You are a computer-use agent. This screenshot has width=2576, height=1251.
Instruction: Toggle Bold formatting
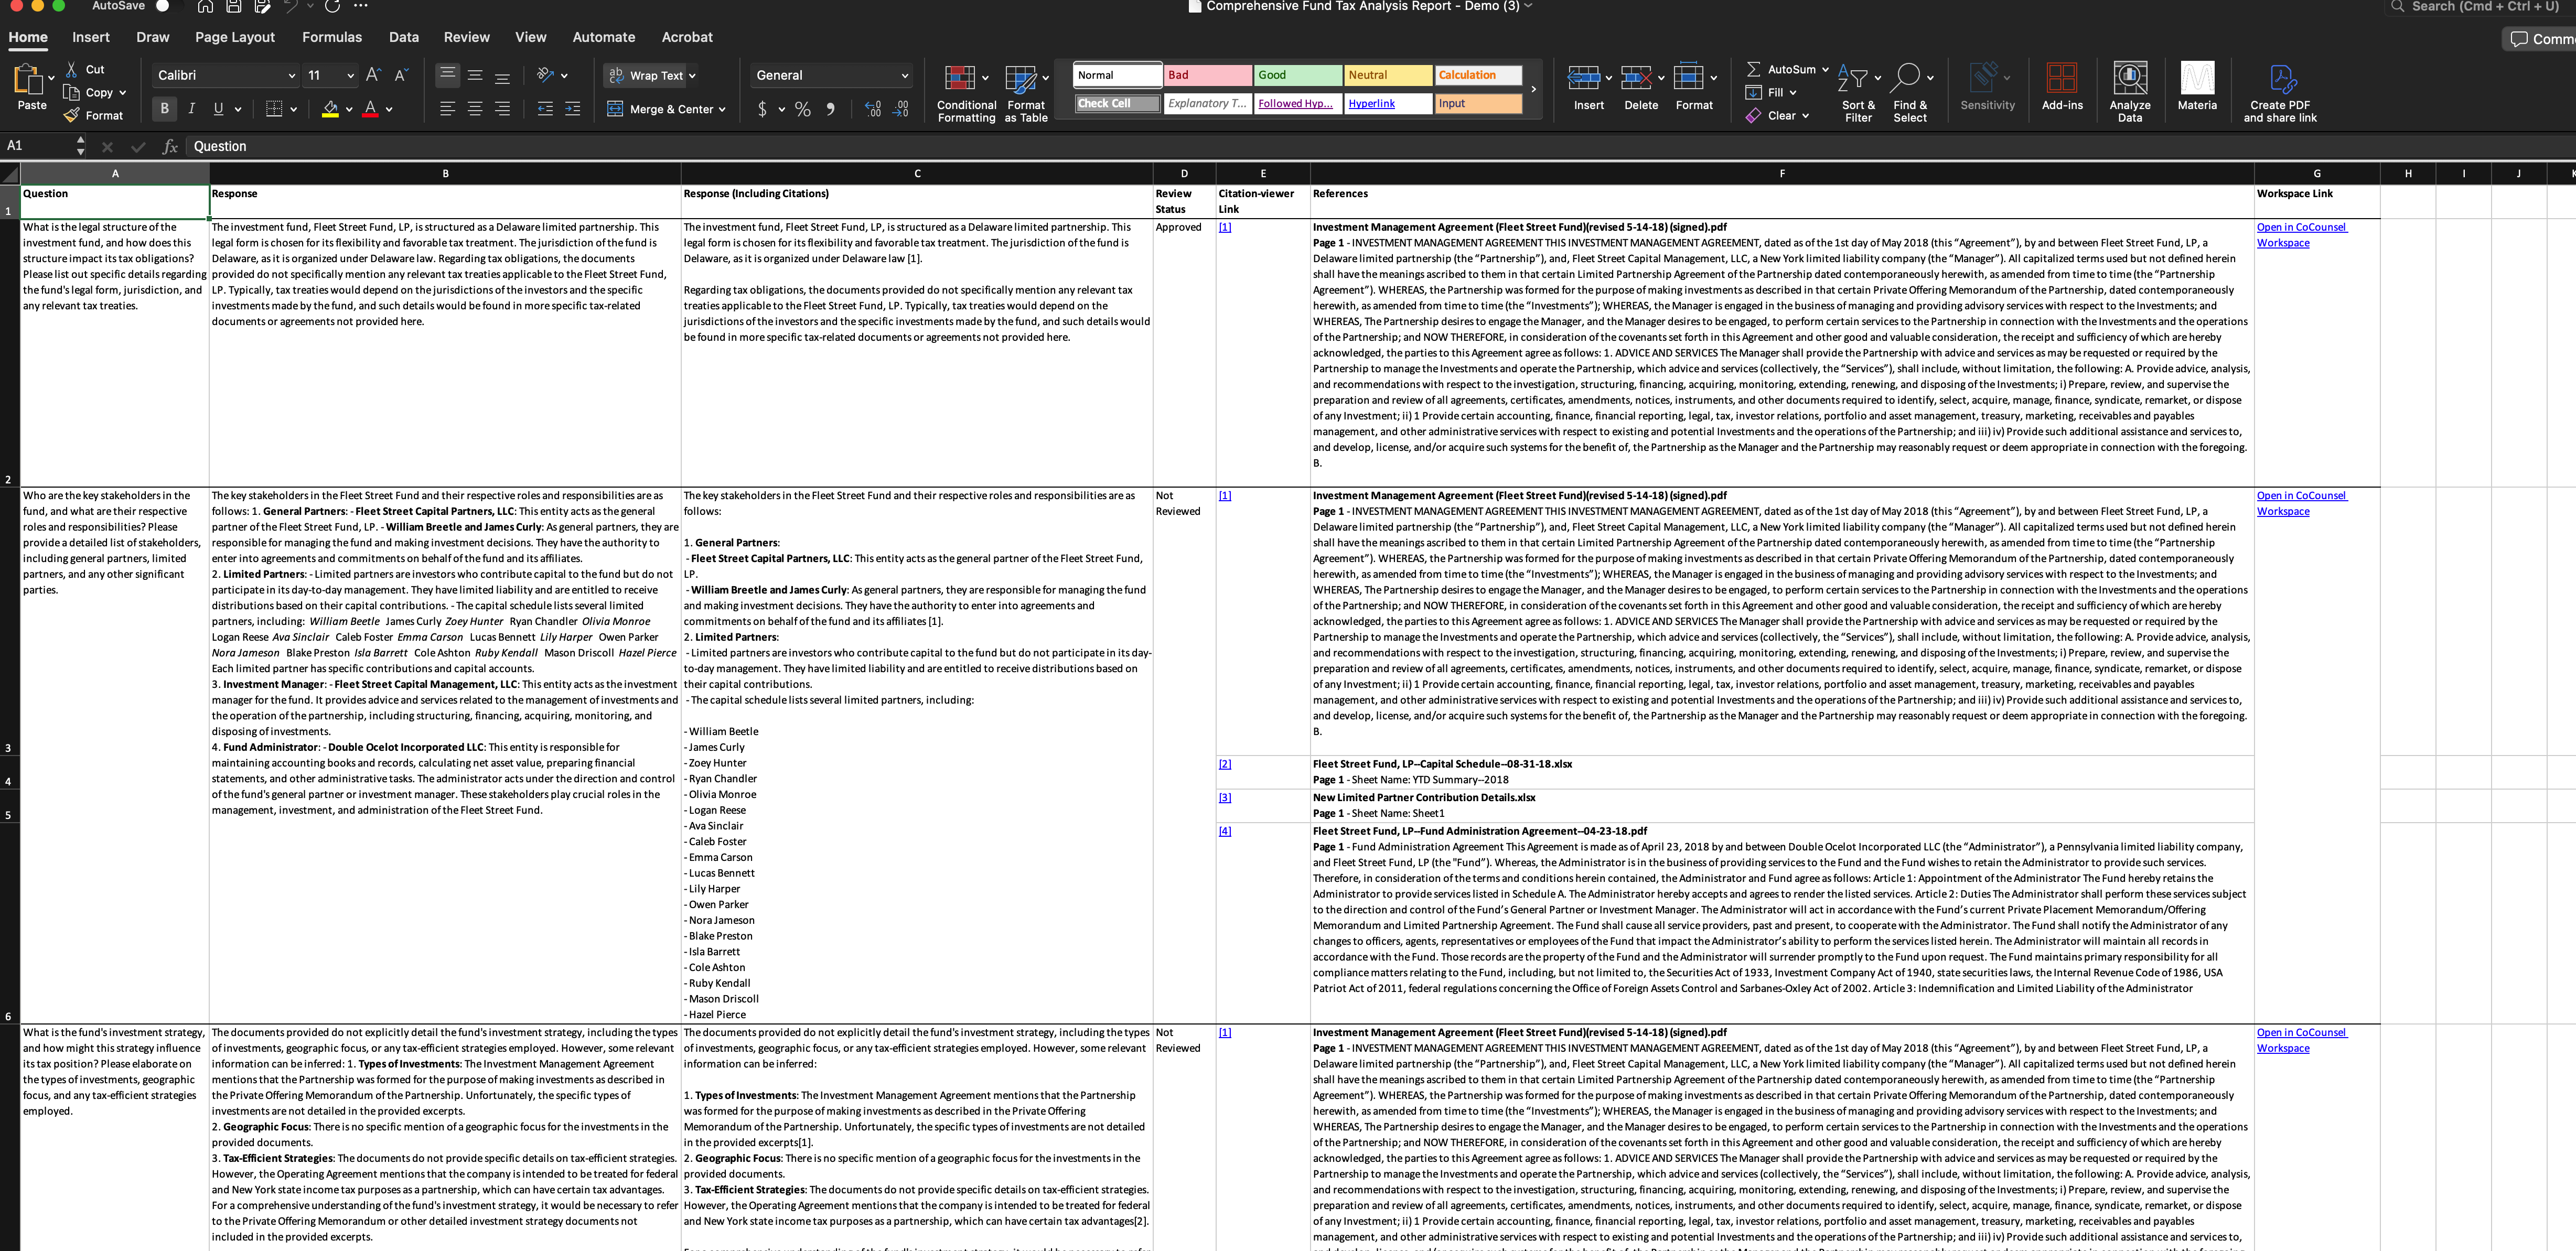click(x=164, y=109)
